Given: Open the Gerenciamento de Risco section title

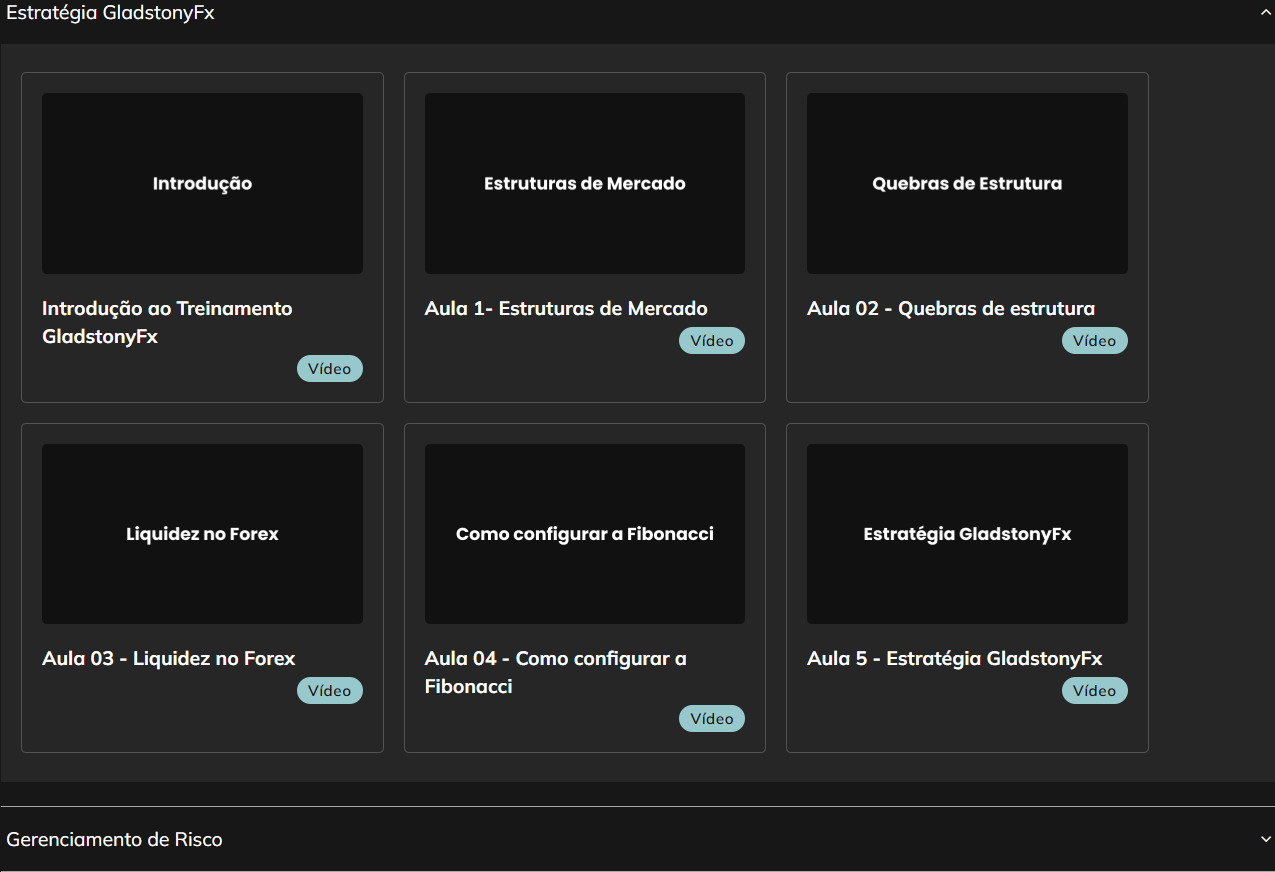Looking at the screenshot, I should click(114, 839).
